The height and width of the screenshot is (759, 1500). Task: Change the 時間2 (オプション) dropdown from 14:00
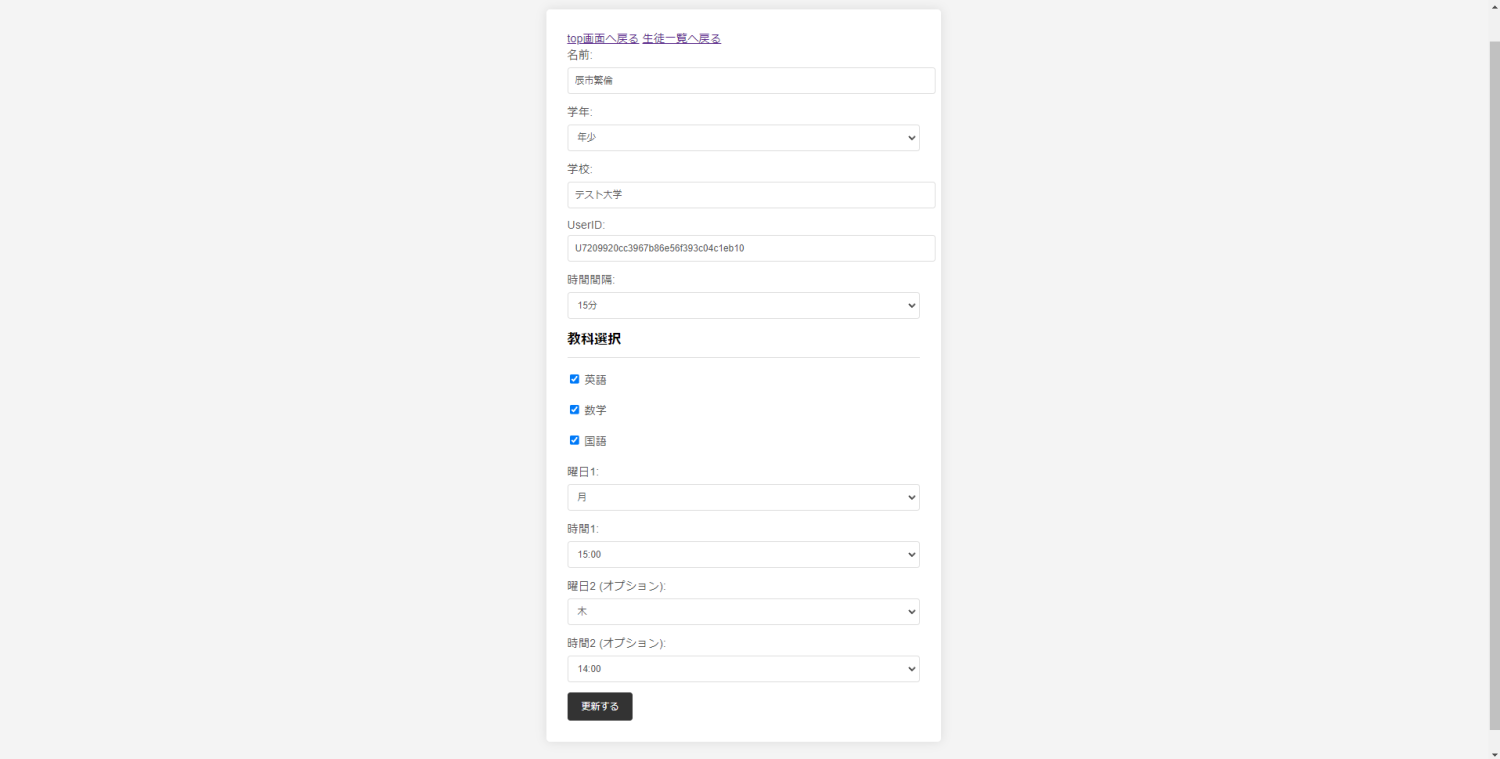point(742,669)
